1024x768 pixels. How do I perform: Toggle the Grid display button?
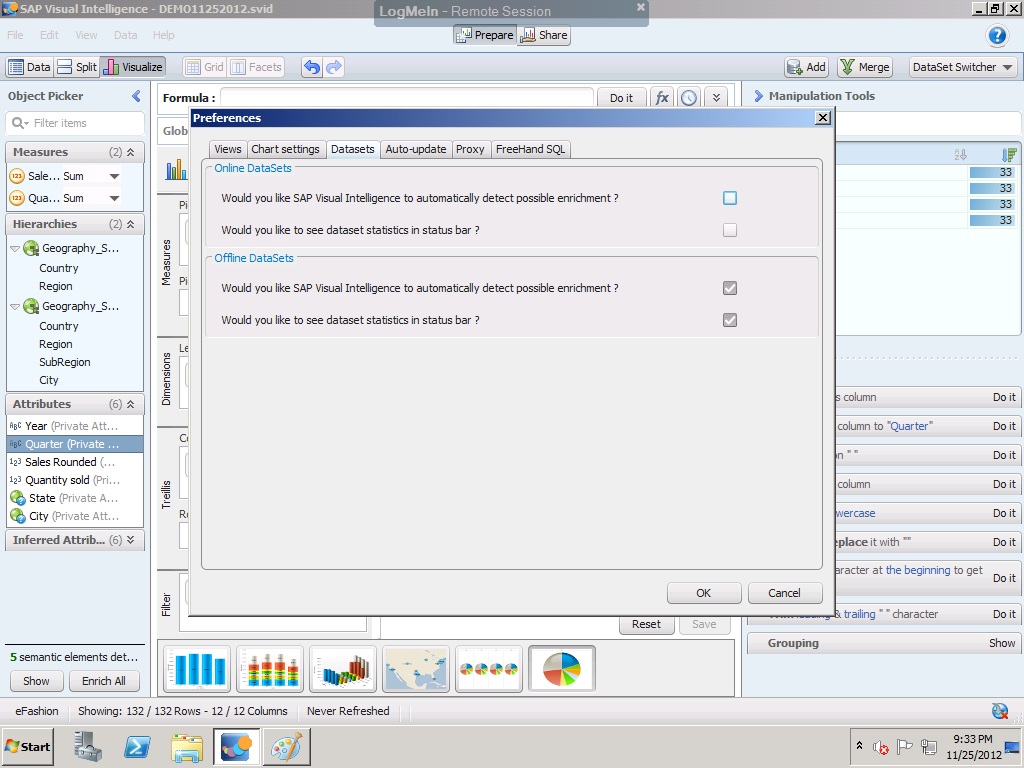[204, 67]
